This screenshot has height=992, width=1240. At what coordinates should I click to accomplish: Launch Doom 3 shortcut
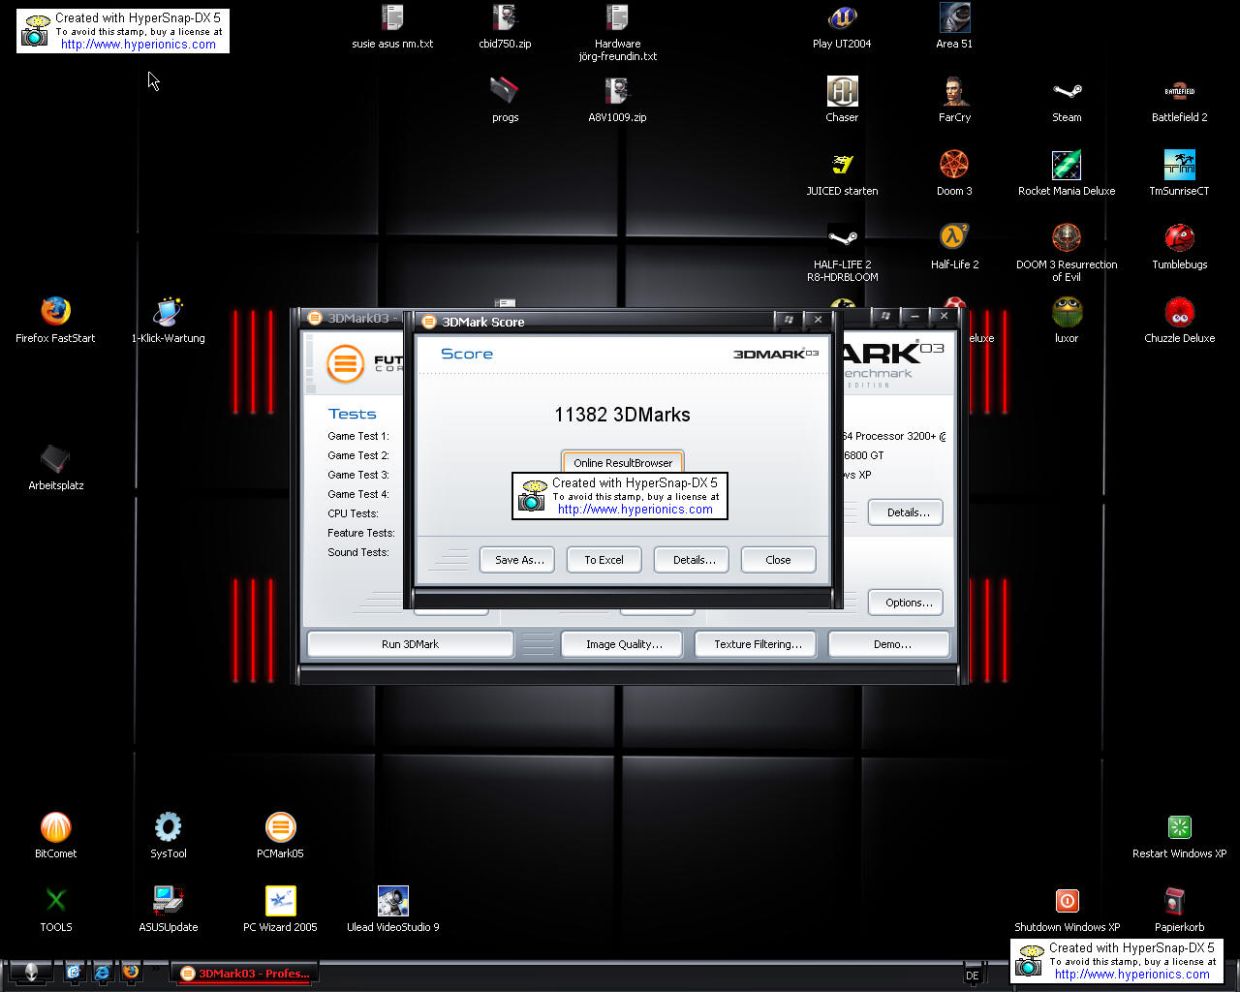(954, 165)
